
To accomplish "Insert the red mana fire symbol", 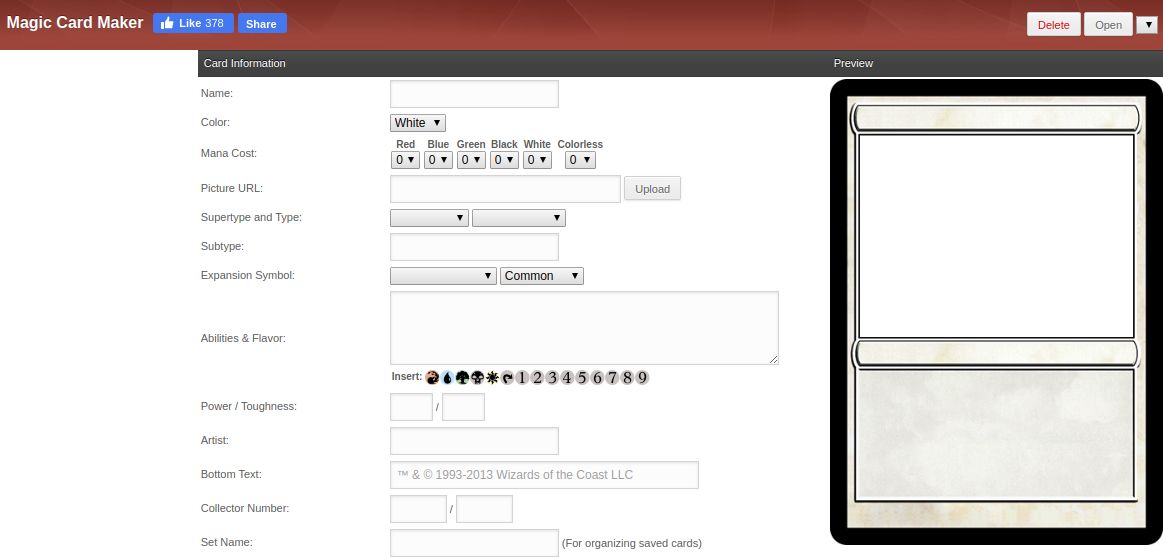I will click(x=433, y=378).
